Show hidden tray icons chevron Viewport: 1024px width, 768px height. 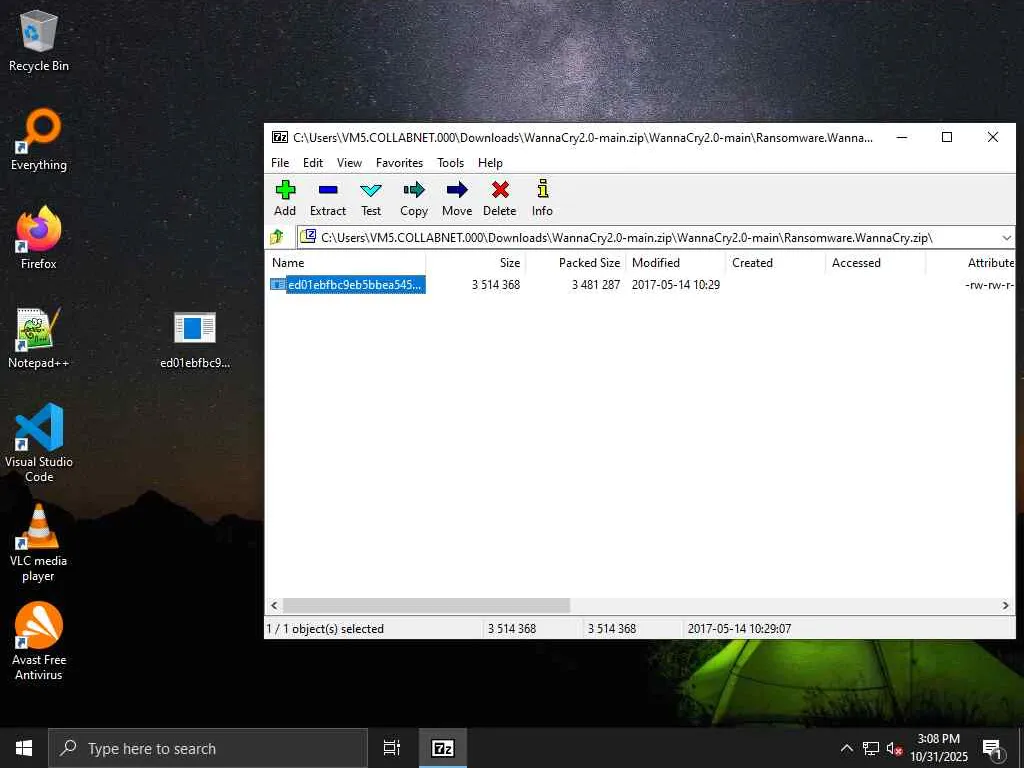click(846, 748)
